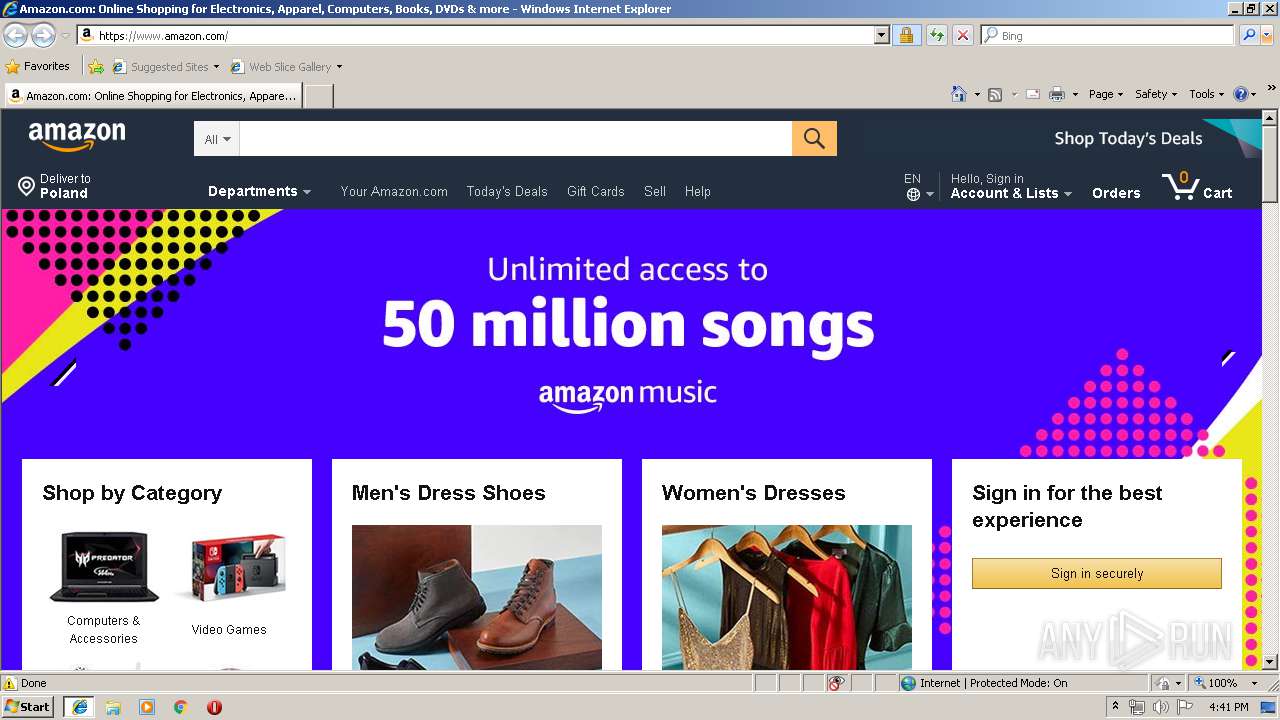Click the orange search magnifier button
Screen dimensions: 1280x720
pyautogui.click(x=814, y=139)
